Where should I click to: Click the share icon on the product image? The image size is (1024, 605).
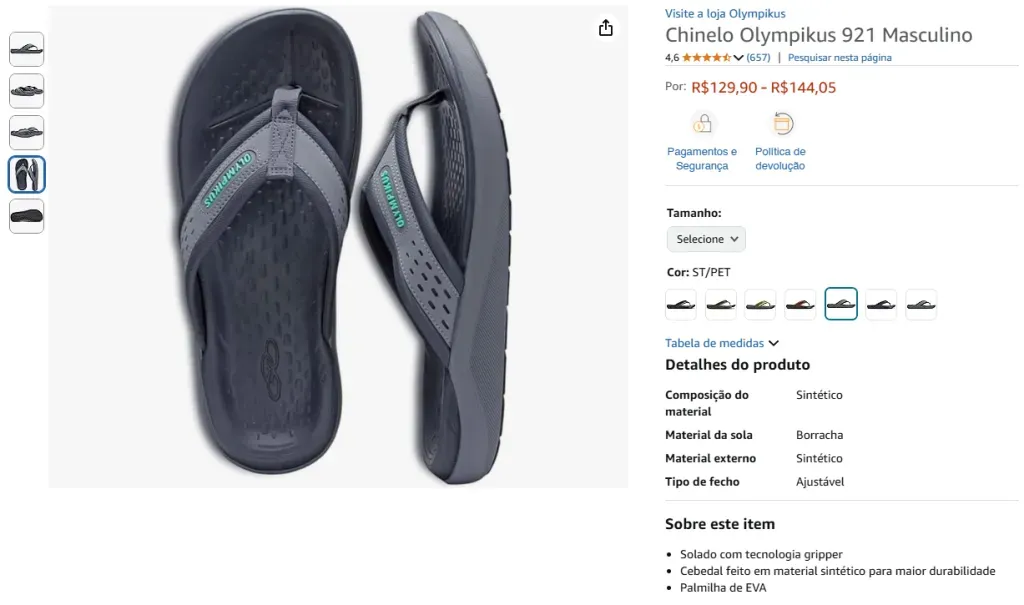(605, 28)
